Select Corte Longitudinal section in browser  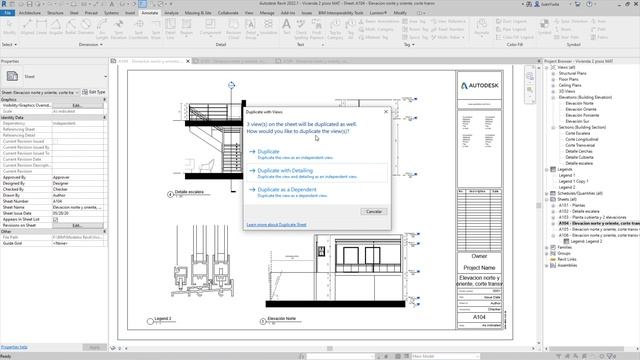coord(582,139)
